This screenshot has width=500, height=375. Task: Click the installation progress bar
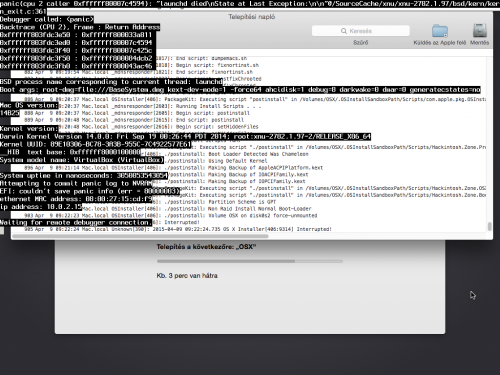[x=250, y=261]
